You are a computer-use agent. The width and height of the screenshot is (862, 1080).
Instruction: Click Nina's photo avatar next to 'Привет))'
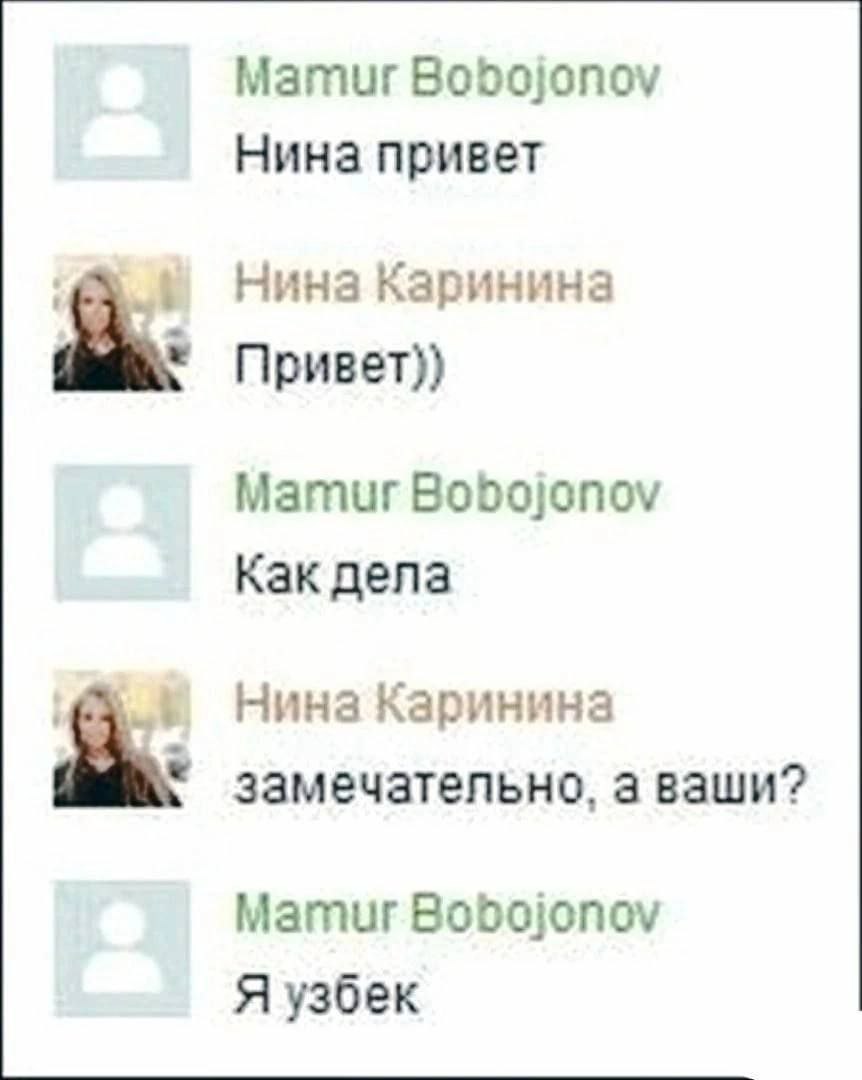tap(122, 323)
